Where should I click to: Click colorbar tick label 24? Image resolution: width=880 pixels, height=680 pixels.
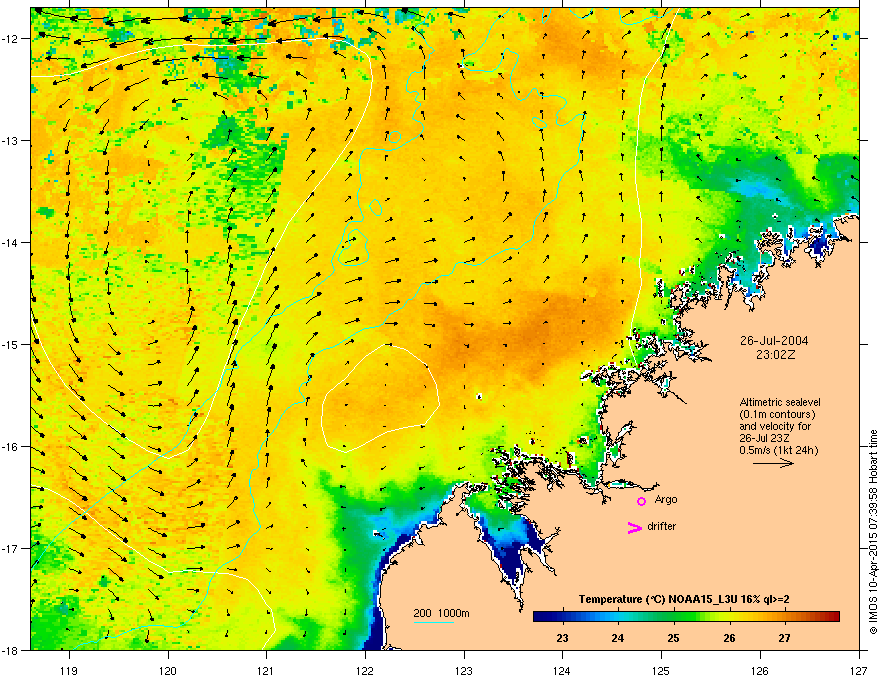point(617,638)
